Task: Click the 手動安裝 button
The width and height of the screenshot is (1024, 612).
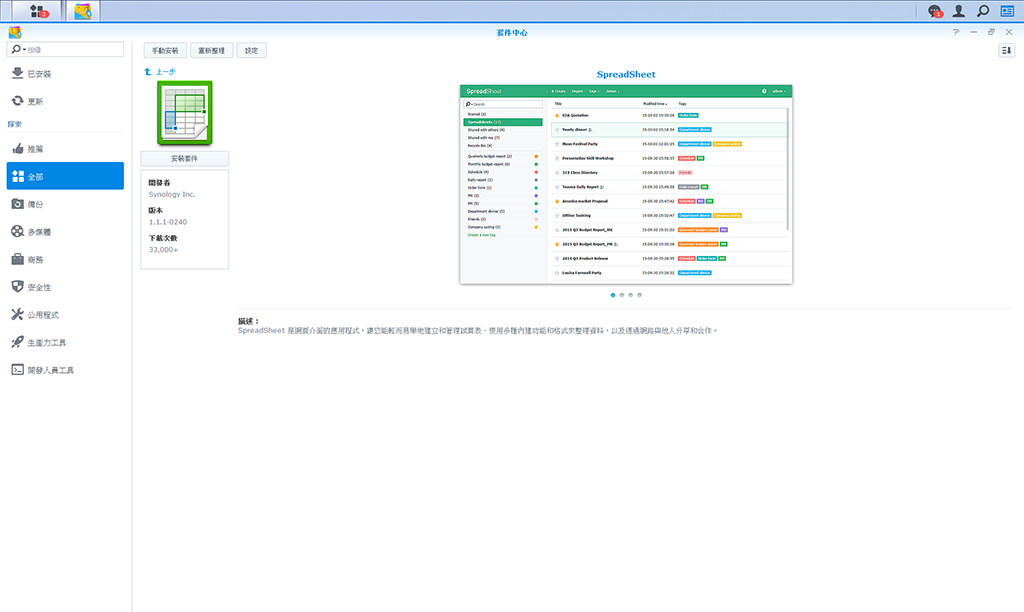Action: tap(165, 50)
